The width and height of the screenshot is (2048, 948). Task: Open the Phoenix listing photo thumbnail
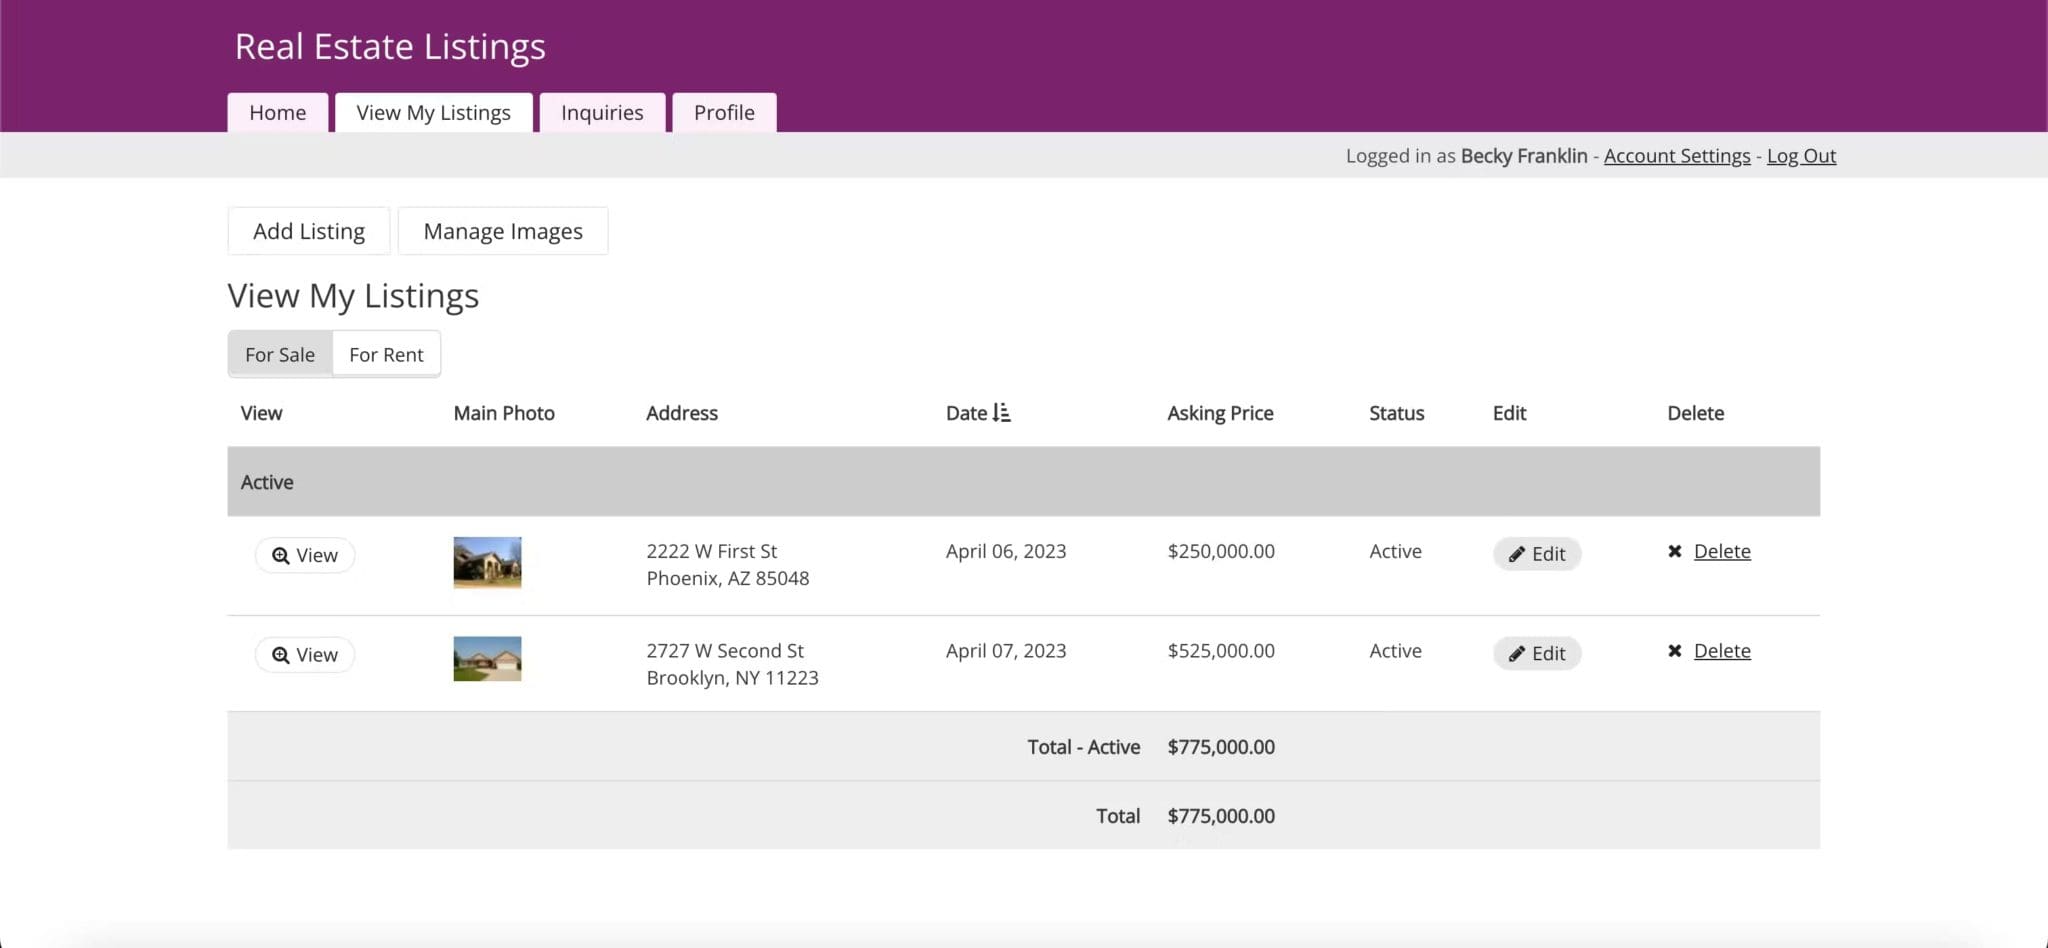click(x=486, y=561)
